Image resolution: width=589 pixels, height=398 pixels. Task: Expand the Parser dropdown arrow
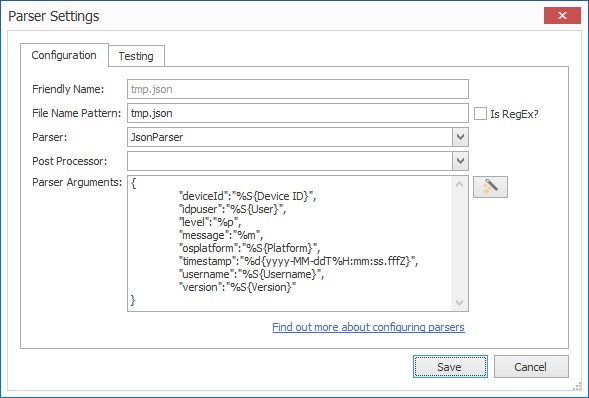point(460,137)
